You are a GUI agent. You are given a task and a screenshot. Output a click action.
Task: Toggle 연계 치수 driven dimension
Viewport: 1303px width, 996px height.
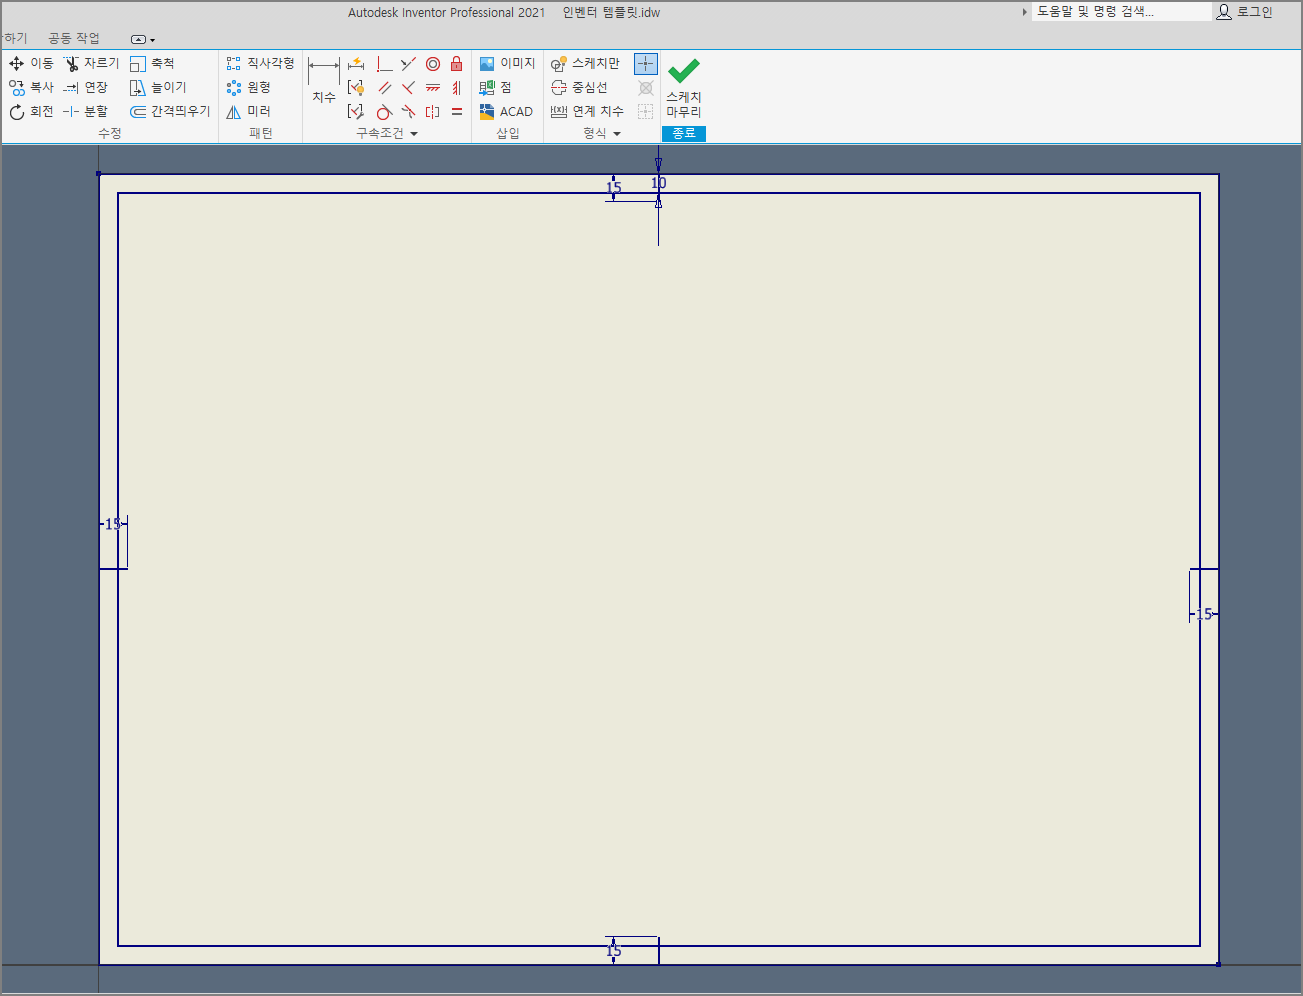coord(587,111)
